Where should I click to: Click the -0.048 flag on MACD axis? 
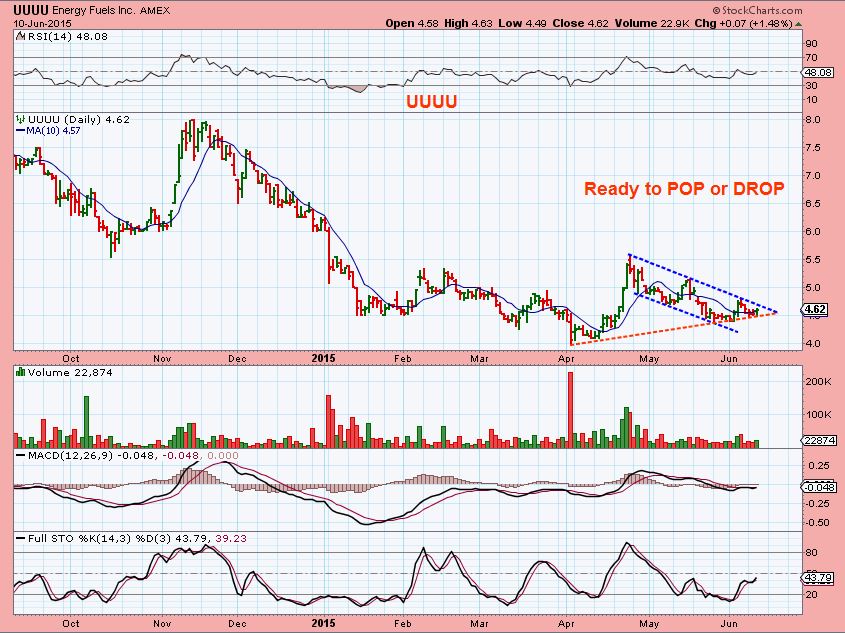tap(819, 487)
